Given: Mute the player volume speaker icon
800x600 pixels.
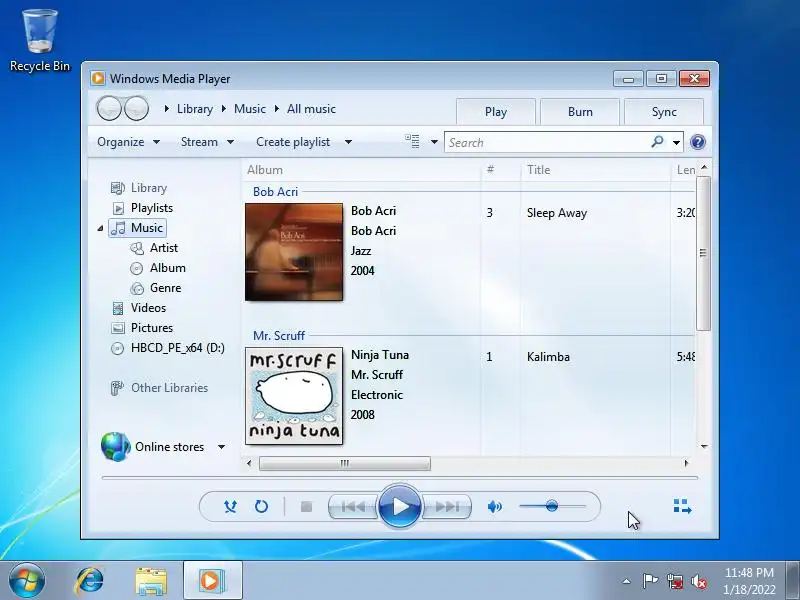Looking at the screenshot, I should click(494, 507).
